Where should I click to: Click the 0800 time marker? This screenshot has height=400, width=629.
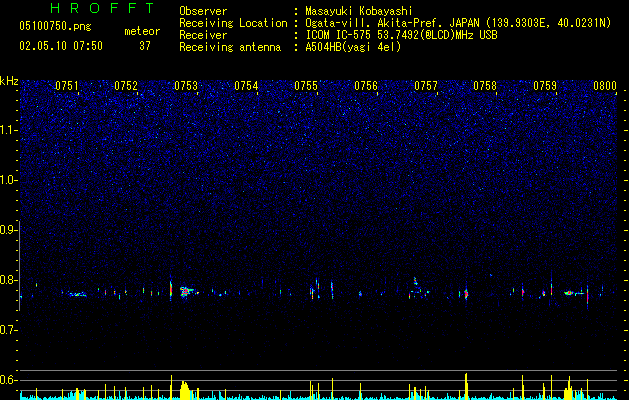coord(605,86)
